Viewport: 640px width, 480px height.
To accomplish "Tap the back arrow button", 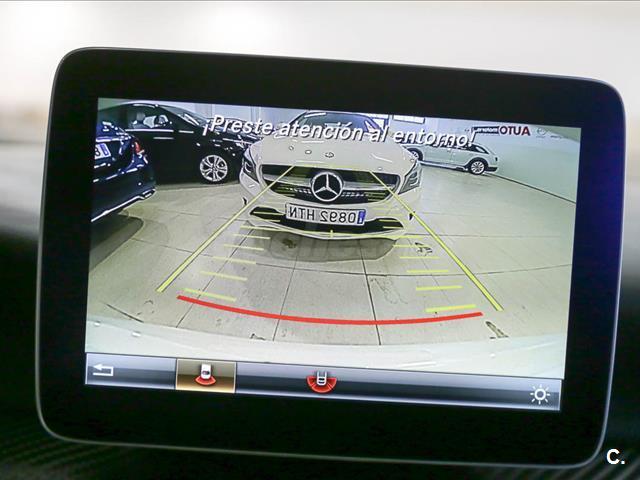I will (104, 371).
